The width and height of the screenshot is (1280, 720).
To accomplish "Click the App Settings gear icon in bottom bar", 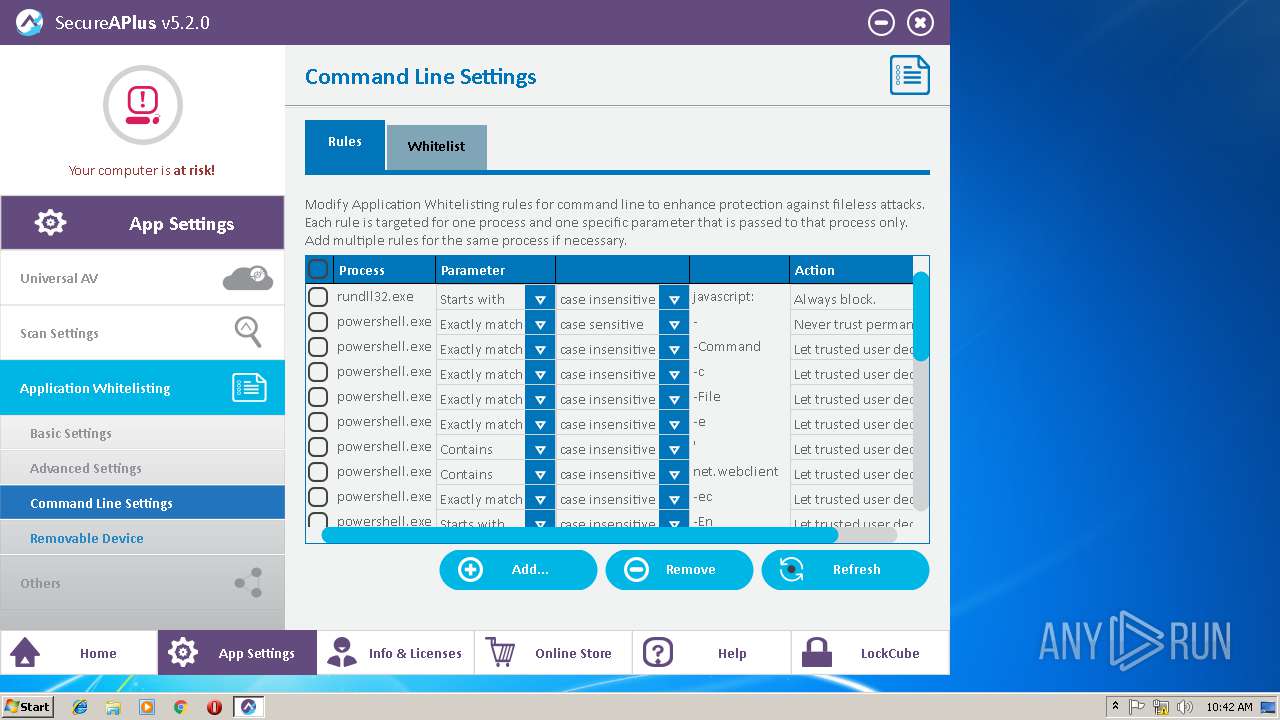I will click(183, 653).
